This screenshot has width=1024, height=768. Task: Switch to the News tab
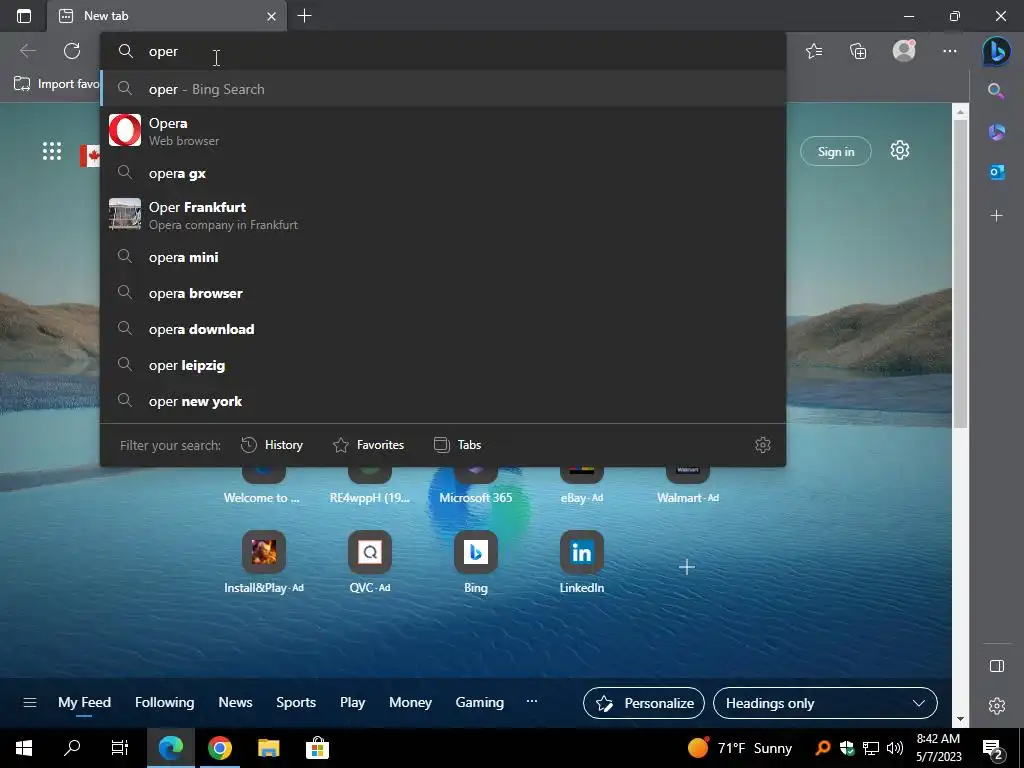[x=235, y=703]
